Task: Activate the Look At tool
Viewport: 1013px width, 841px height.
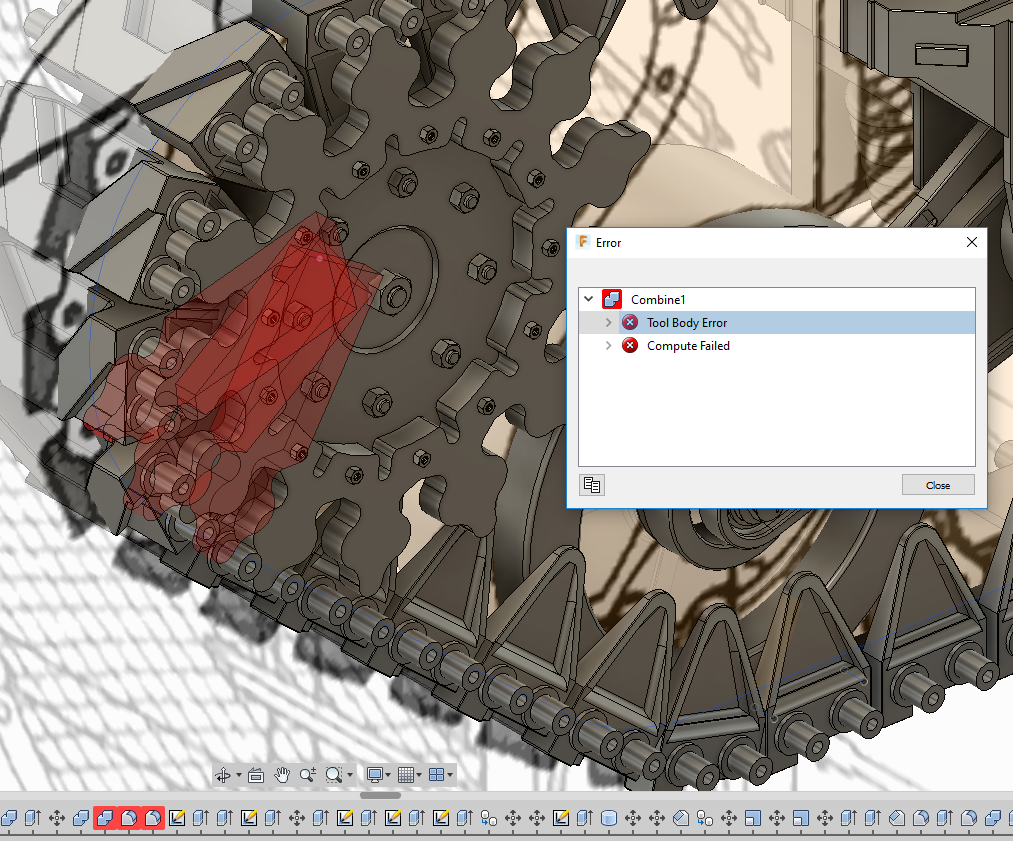Action: [255, 774]
